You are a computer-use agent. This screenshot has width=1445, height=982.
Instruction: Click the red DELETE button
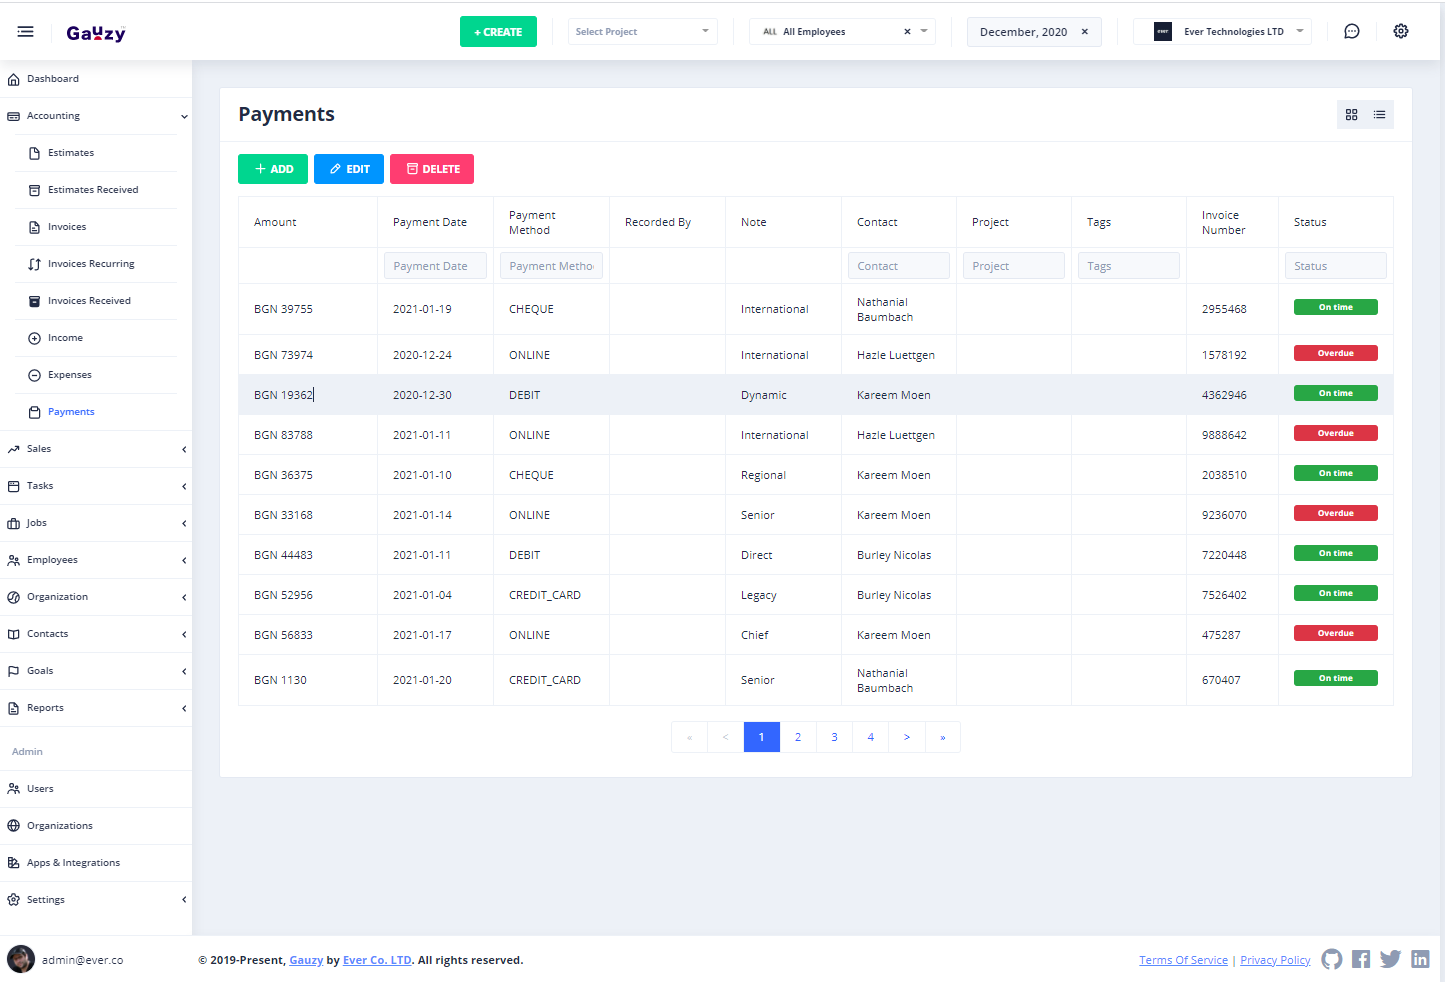point(432,169)
